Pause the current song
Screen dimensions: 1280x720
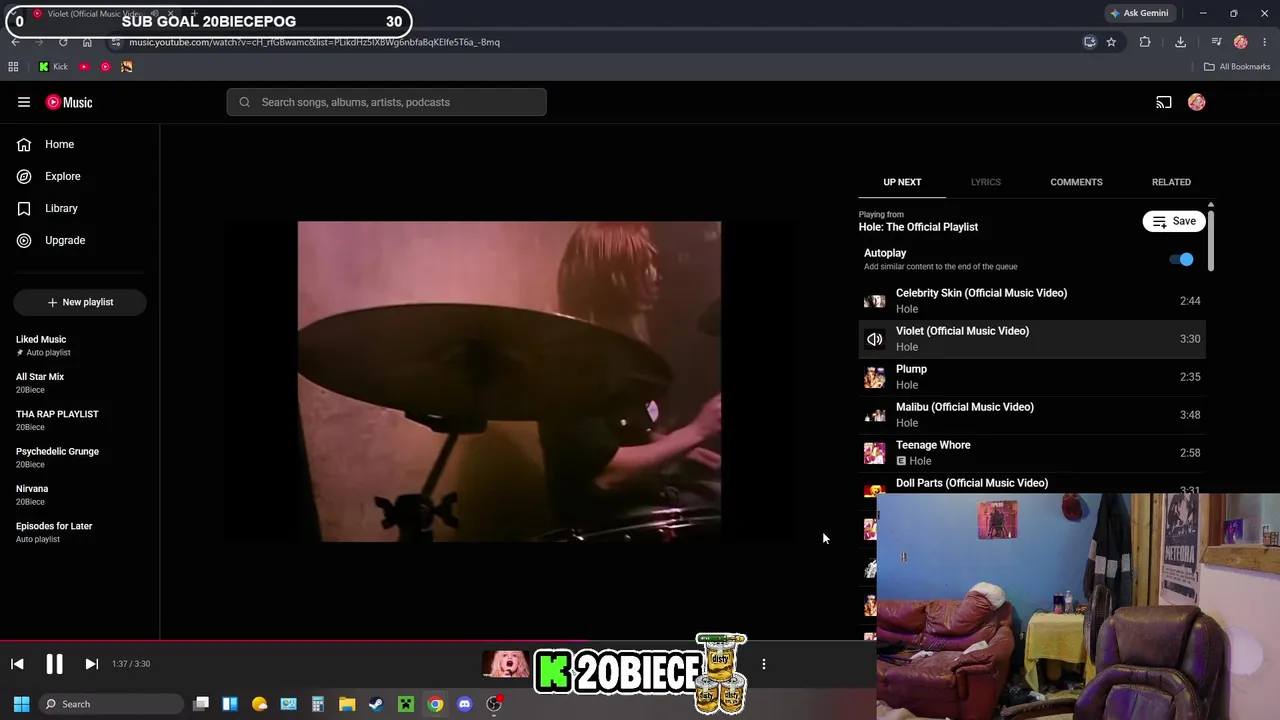click(54, 664)
